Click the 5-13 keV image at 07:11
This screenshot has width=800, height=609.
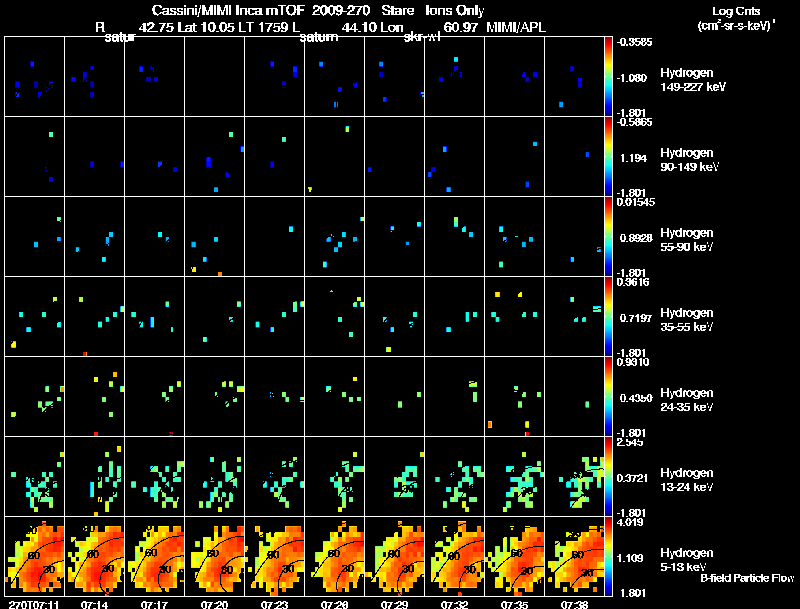point(35,556)
